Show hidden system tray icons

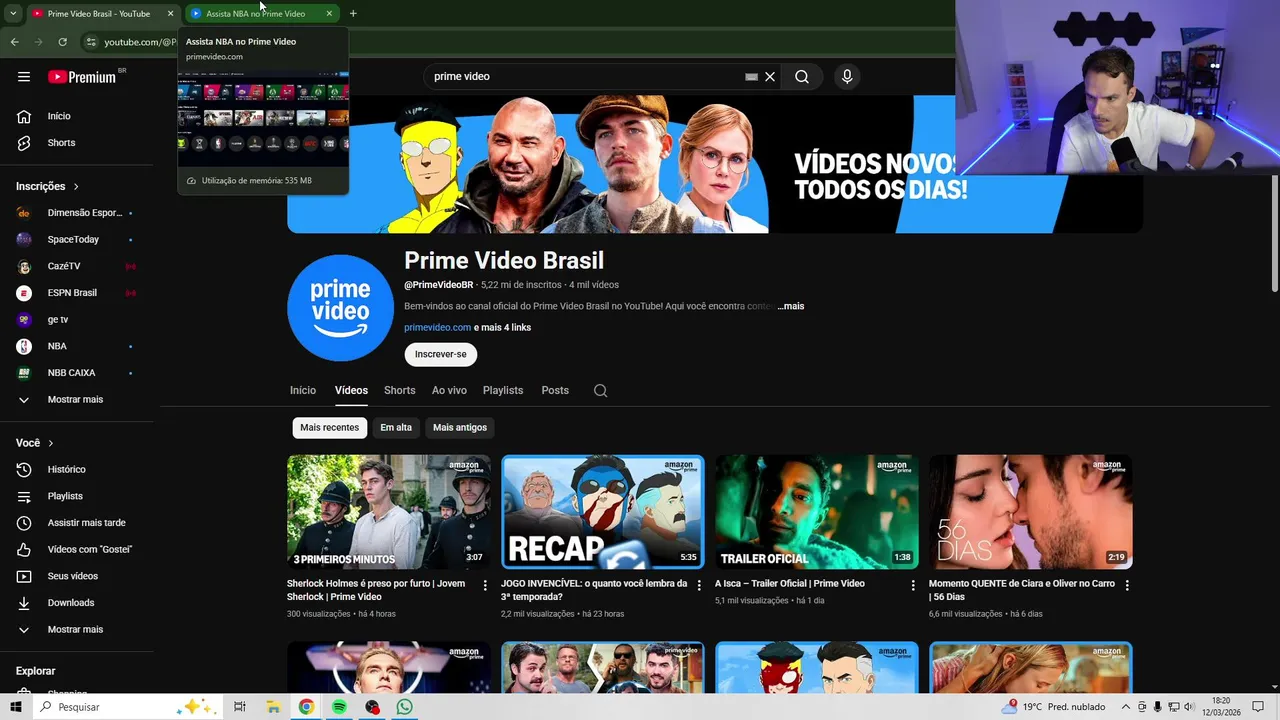click(1124, 707)
